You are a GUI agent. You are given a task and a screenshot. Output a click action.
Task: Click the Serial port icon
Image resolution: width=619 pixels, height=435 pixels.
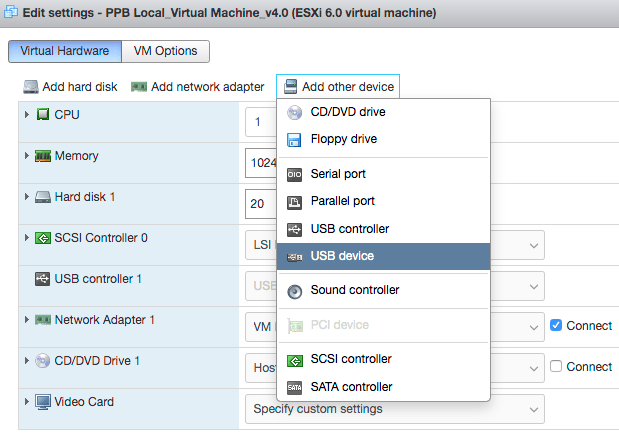(294, 174)
